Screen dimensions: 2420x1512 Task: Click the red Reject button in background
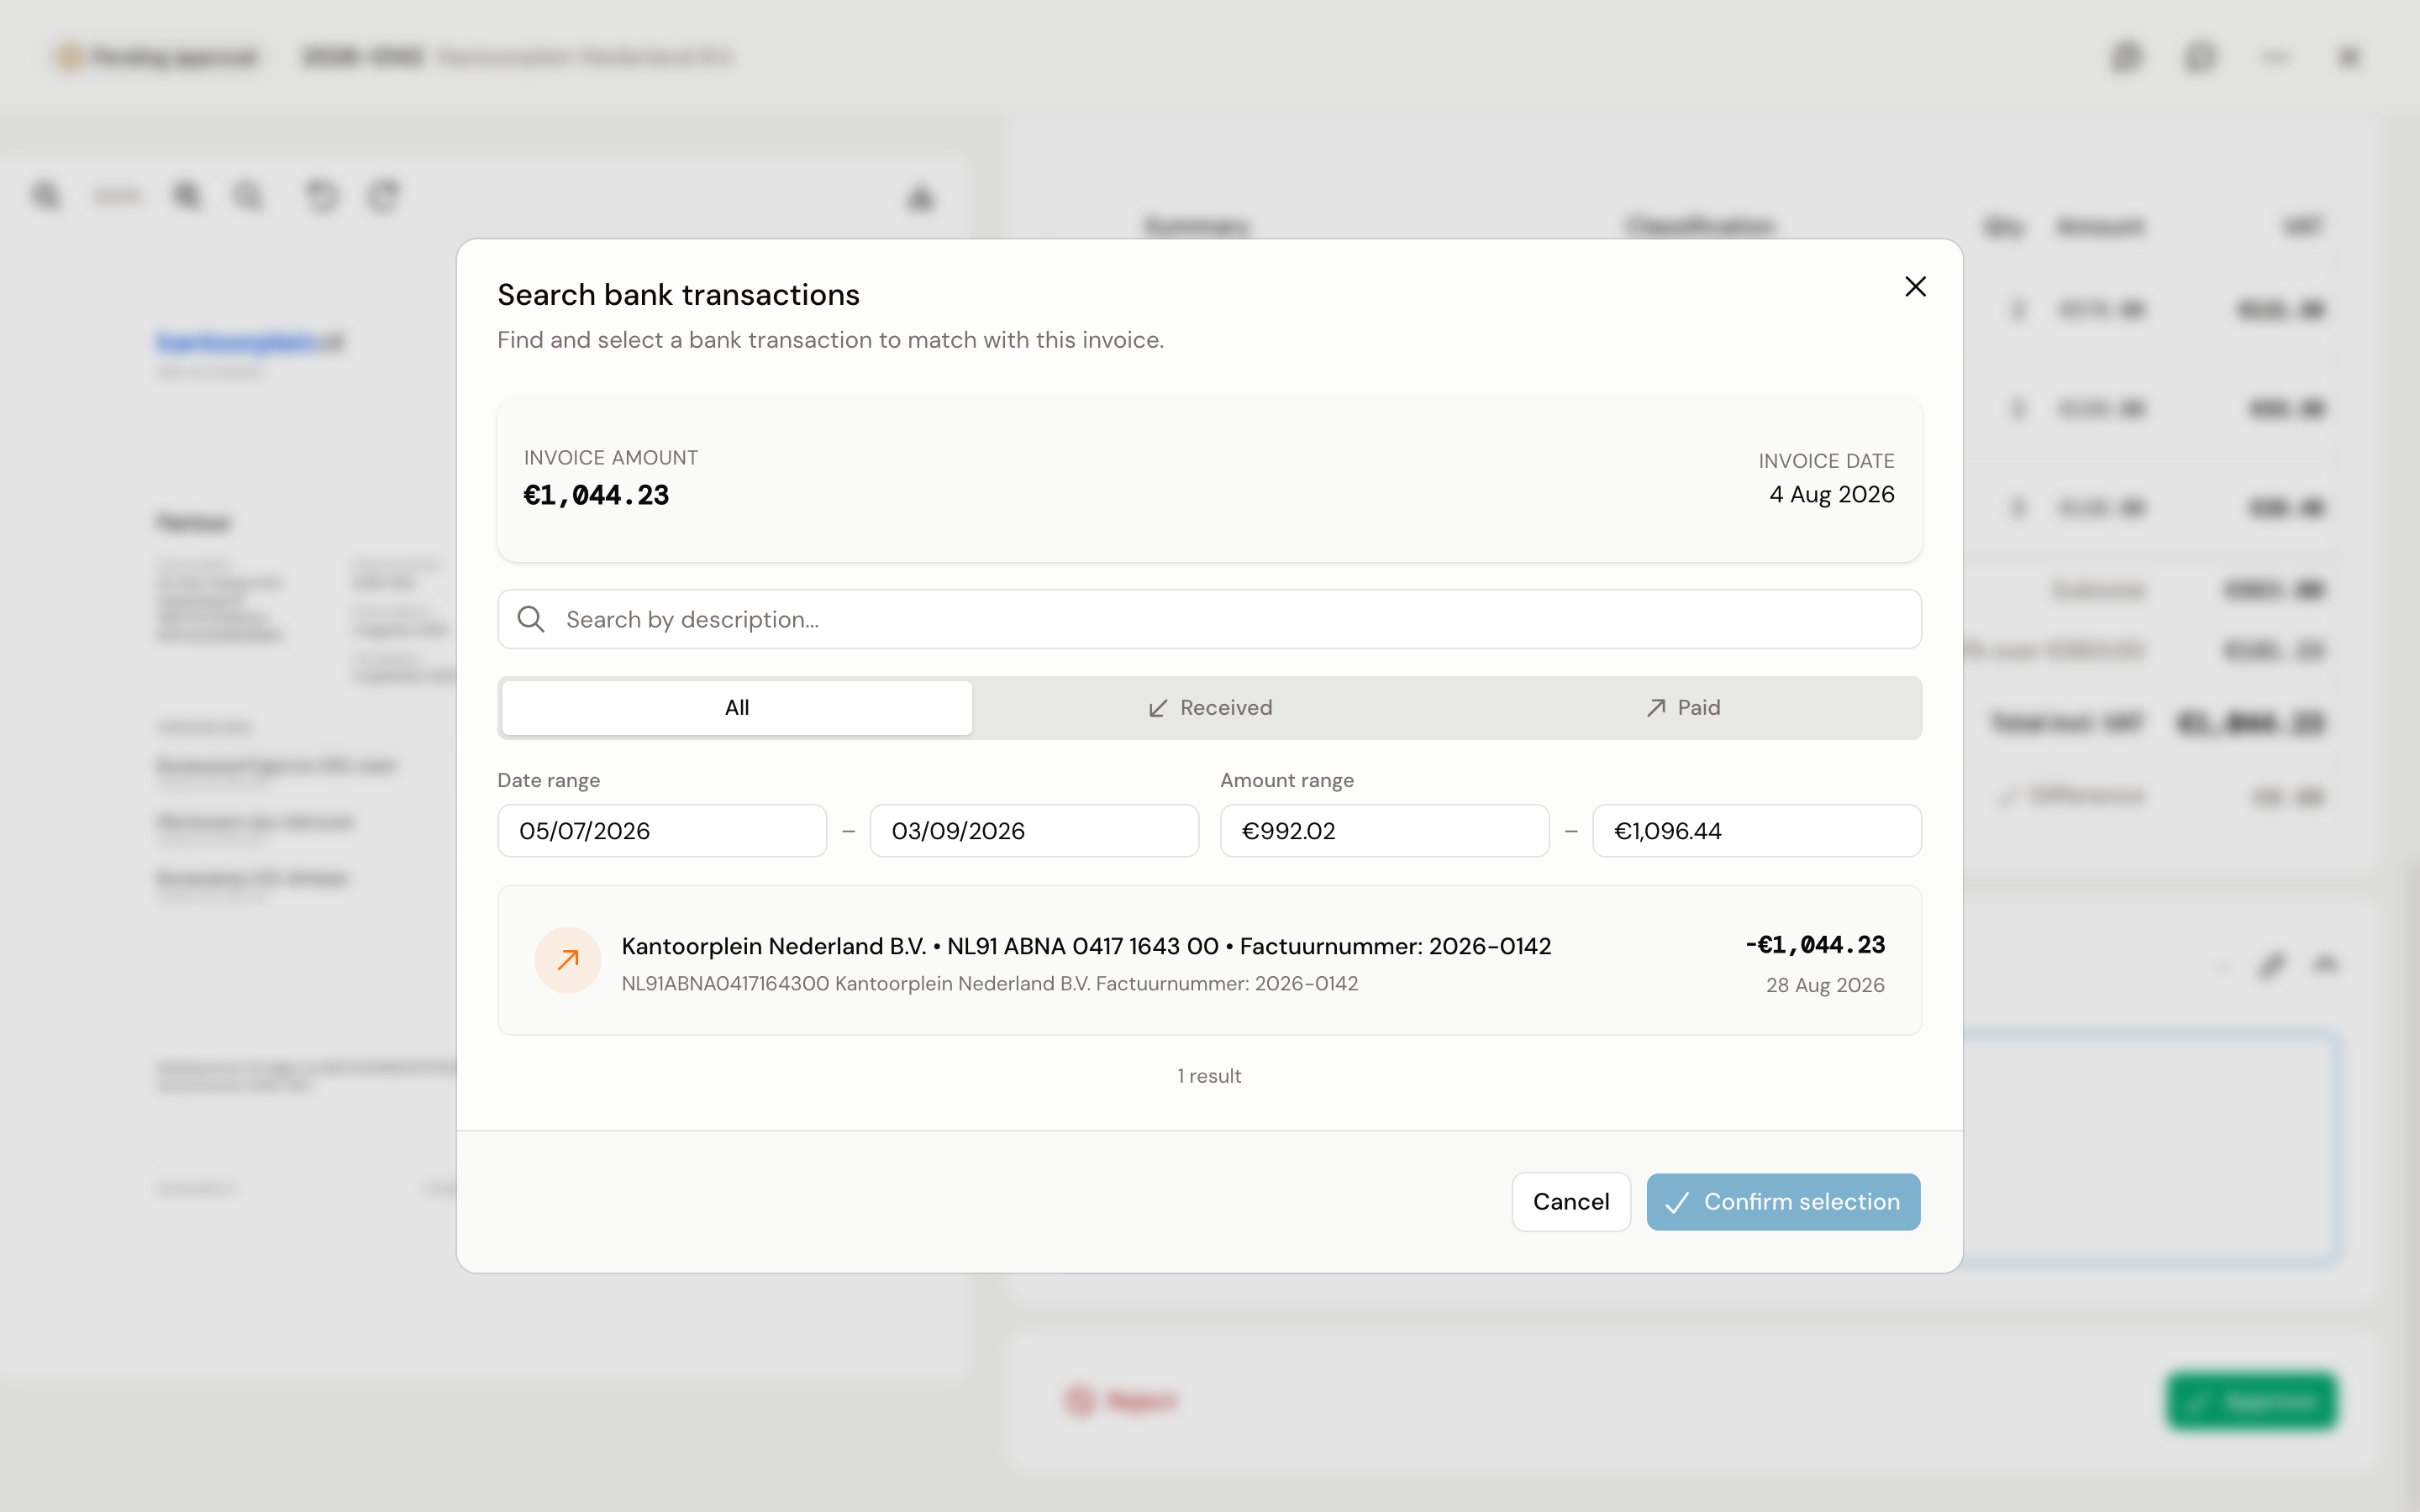pos(1121,1401)
